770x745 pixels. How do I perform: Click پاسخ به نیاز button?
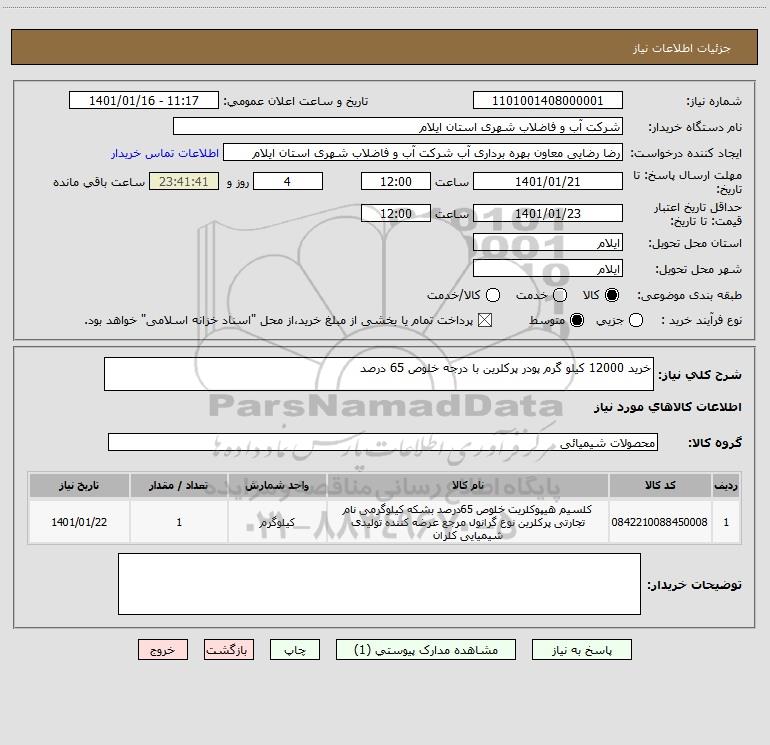(581, 650)
